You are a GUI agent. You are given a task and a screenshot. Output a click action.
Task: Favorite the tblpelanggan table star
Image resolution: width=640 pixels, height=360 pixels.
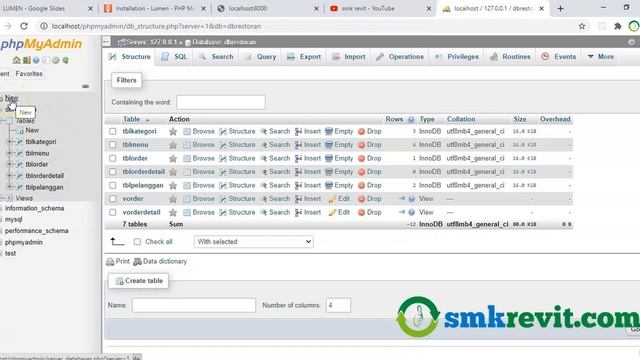coord(173,185)
